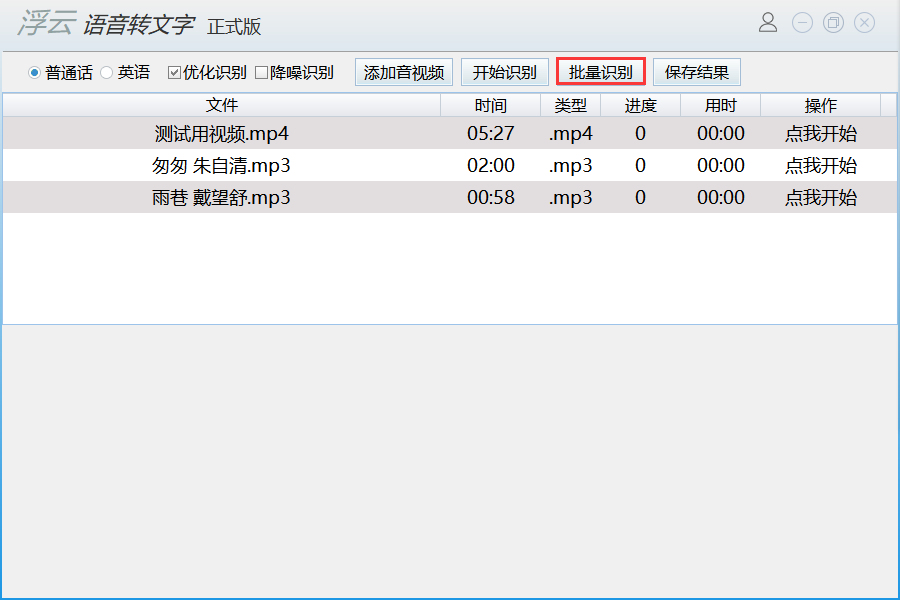Click the 文件 column header

222,105
